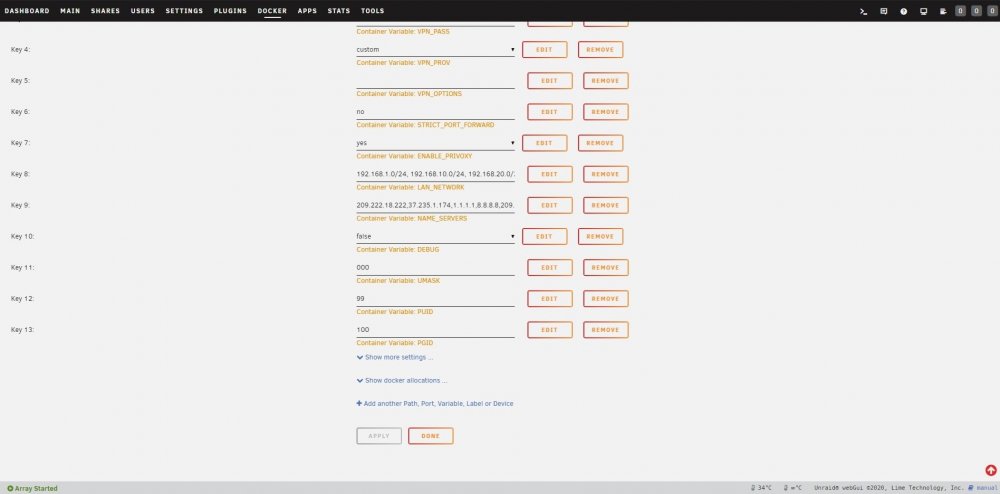
Task: Click the STRICT_PORT_FORWARD input field
Action: (x=436, y=112)
